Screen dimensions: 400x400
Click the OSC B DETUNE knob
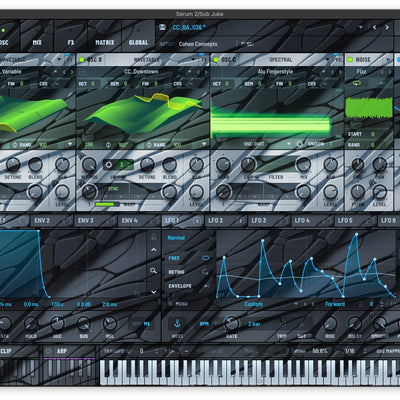coord(147,164)
